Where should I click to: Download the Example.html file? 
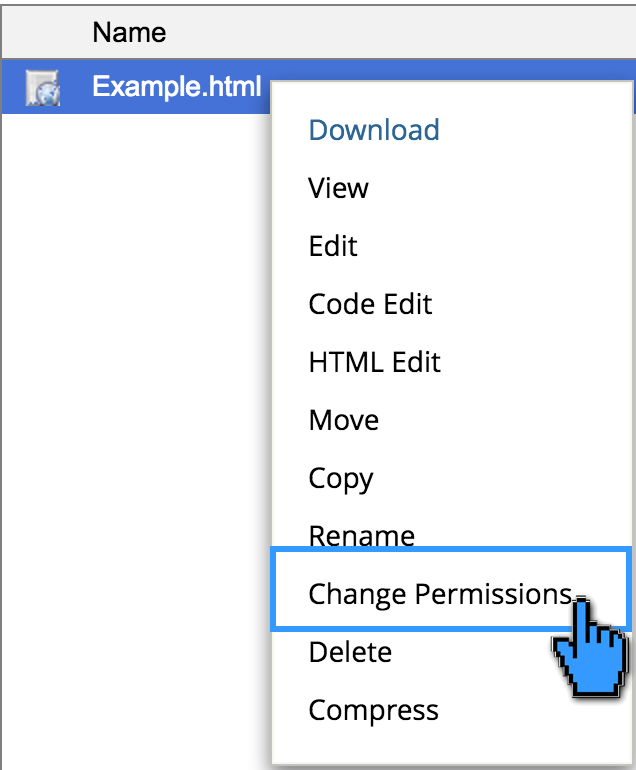tap(374, 130)
